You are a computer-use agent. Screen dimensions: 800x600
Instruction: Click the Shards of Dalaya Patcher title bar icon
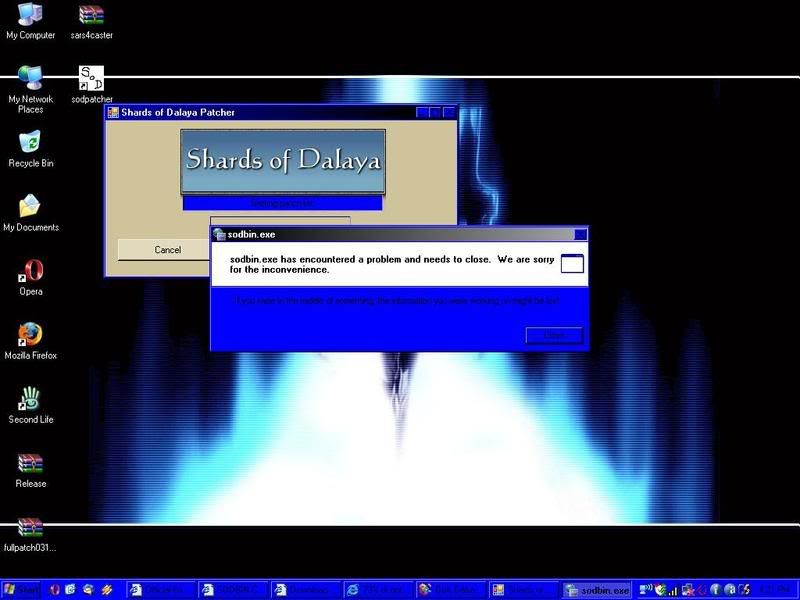coord(113,112)
